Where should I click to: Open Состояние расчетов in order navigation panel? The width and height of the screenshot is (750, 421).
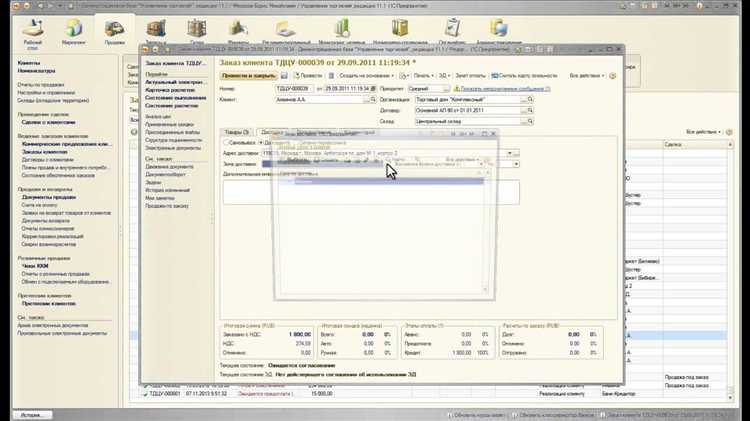point(171,105)
